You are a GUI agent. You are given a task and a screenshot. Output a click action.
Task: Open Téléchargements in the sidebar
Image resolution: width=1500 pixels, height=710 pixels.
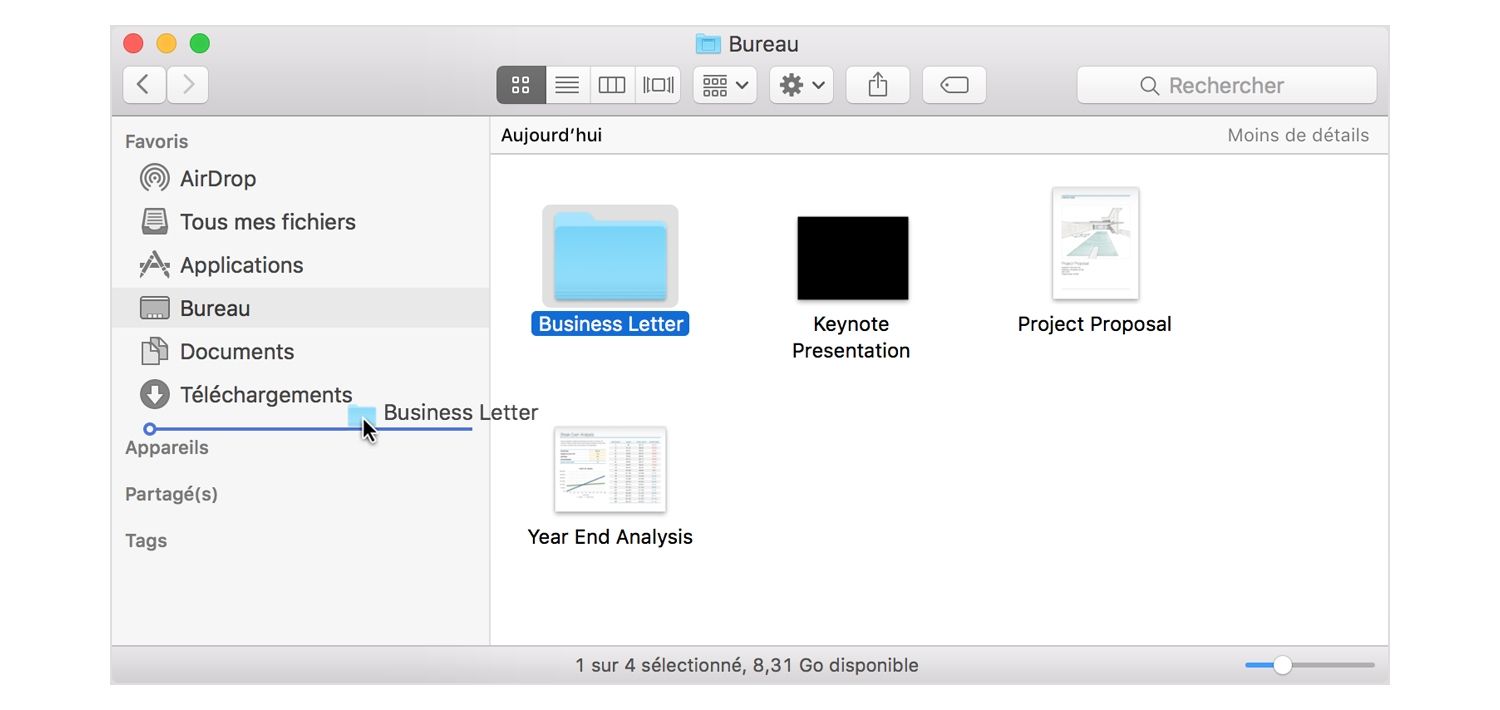(265, 395)
